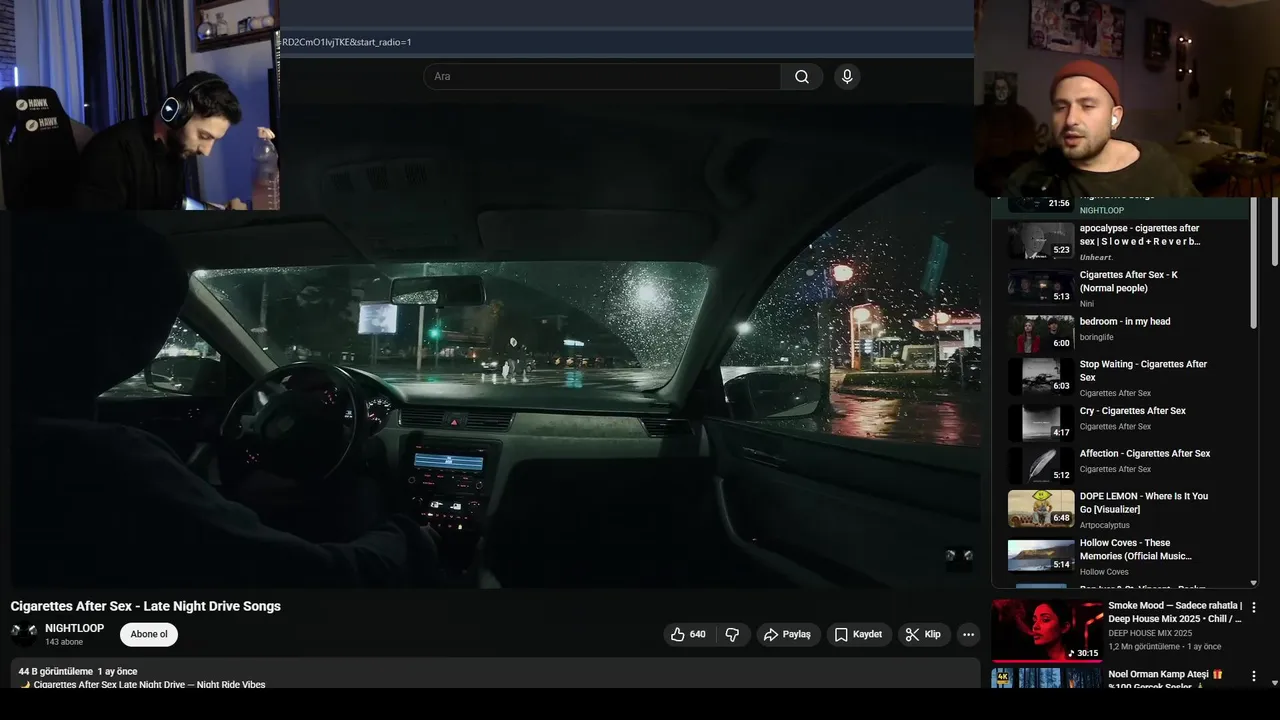
Task: Open the Paylaş share dialog
Action: click(x=787, y=634)
